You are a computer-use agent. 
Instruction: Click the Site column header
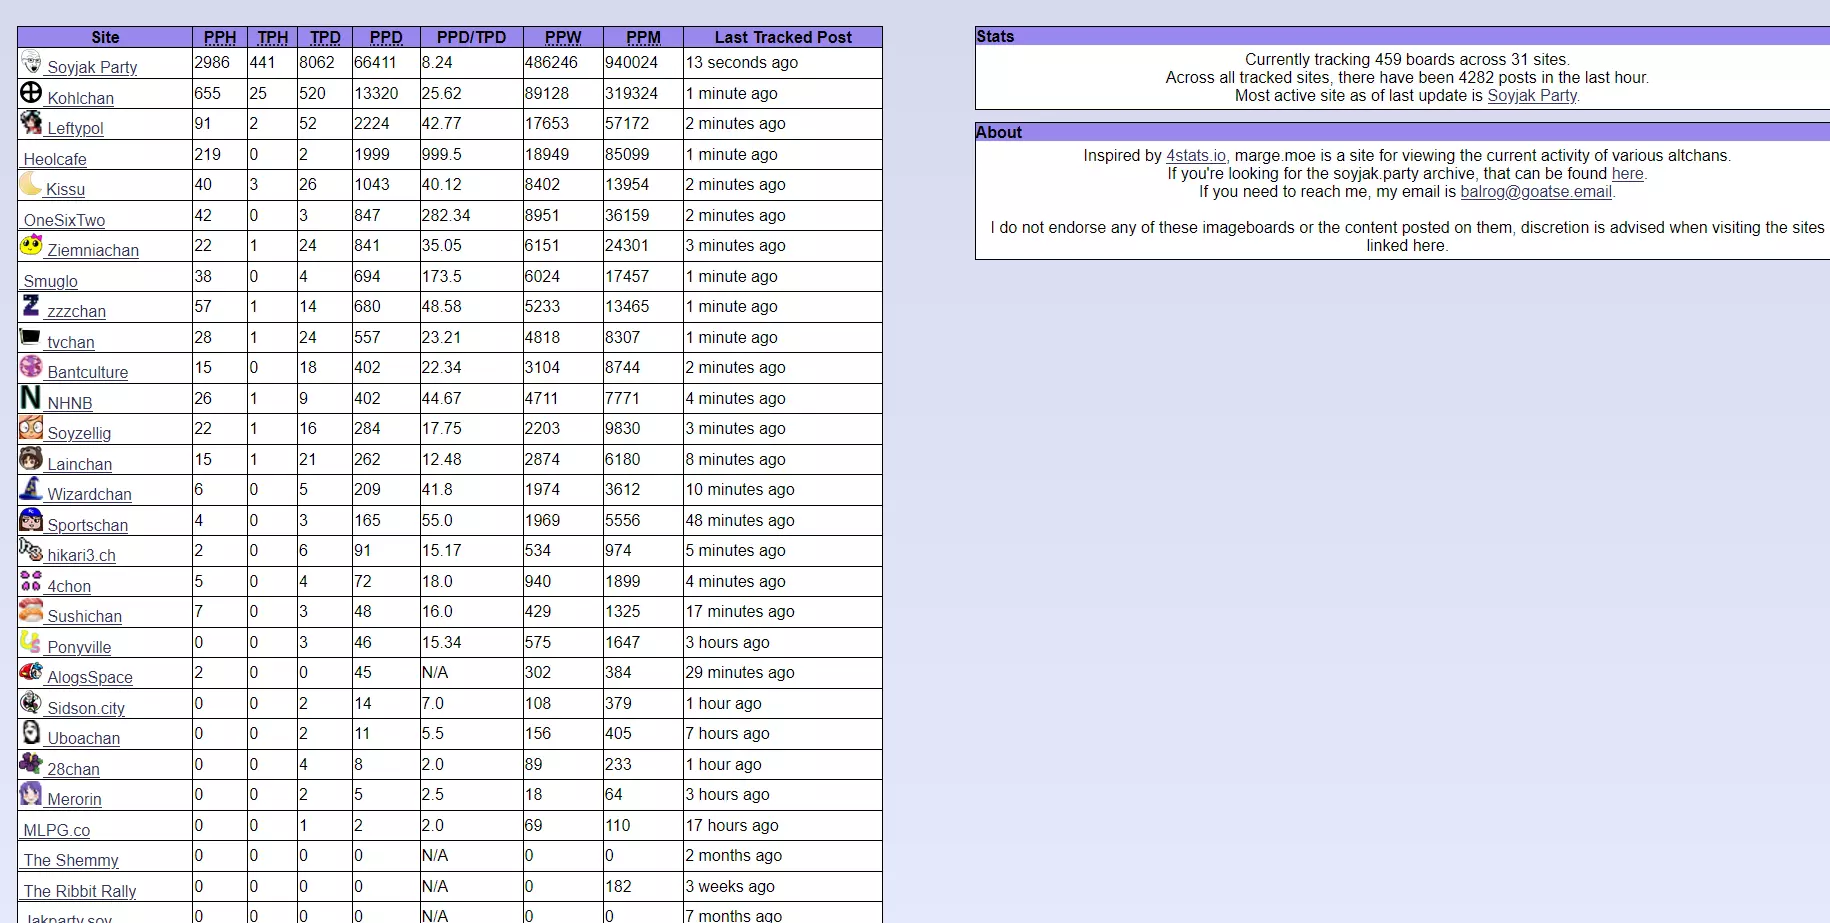pyautogui.click(x=105, y=37)
